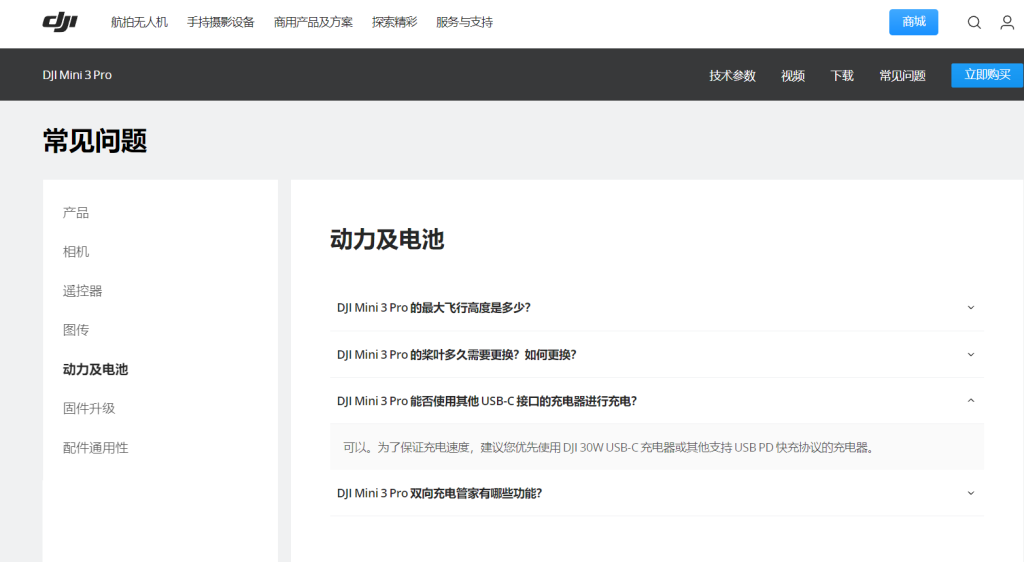The width and height of the screenshot is (1024, 562).
Task: Open 商用产品及方案 menu
Action: [x=313, y=22]
